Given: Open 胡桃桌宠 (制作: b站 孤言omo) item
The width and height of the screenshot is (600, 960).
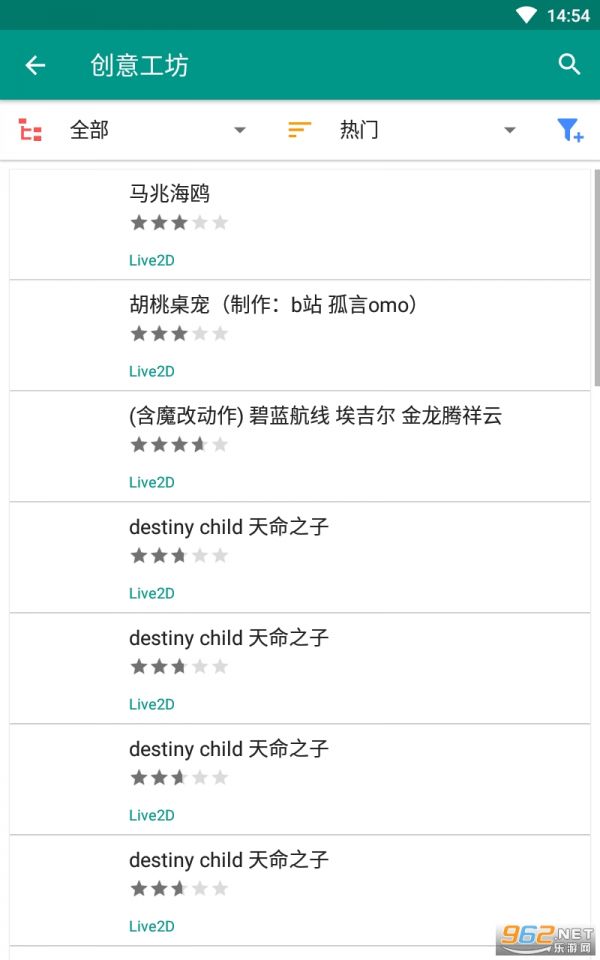Looking at the screenshot, I should [x=299, y=336].
